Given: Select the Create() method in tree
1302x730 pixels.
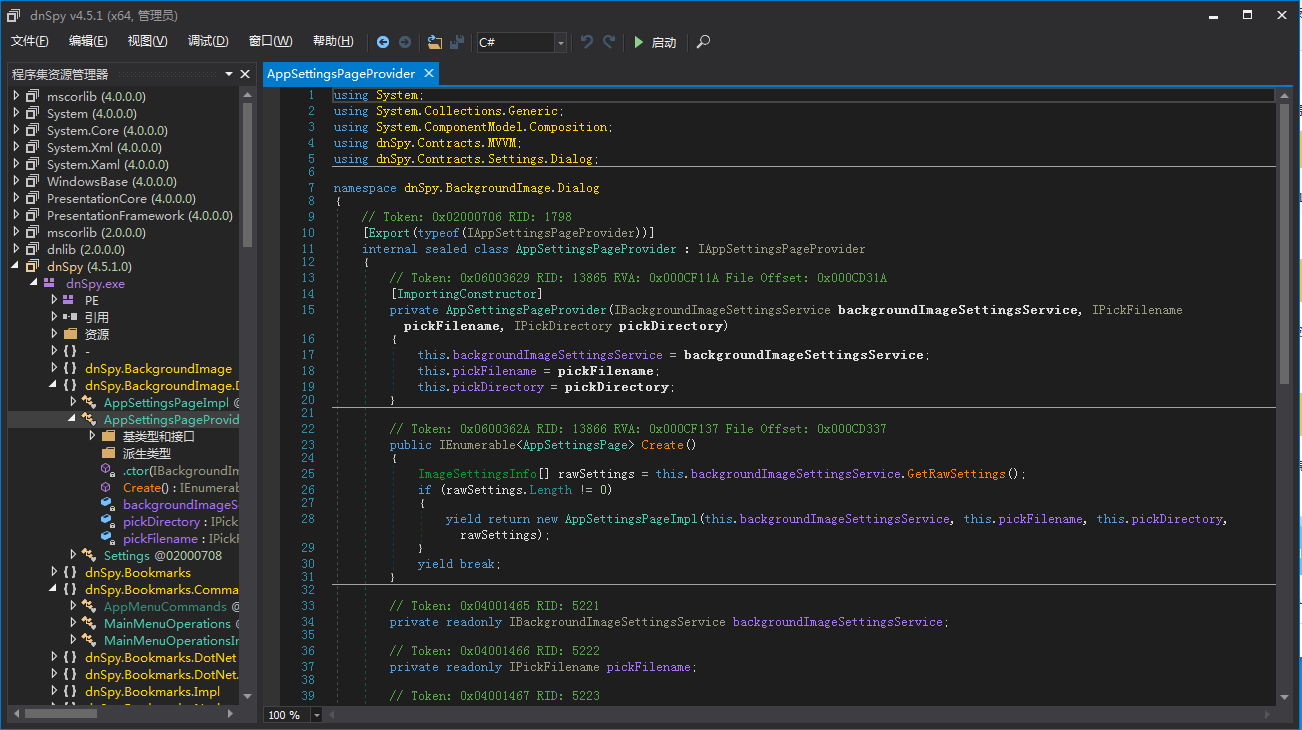Looking at the screenshot, I should pos(180,487).
